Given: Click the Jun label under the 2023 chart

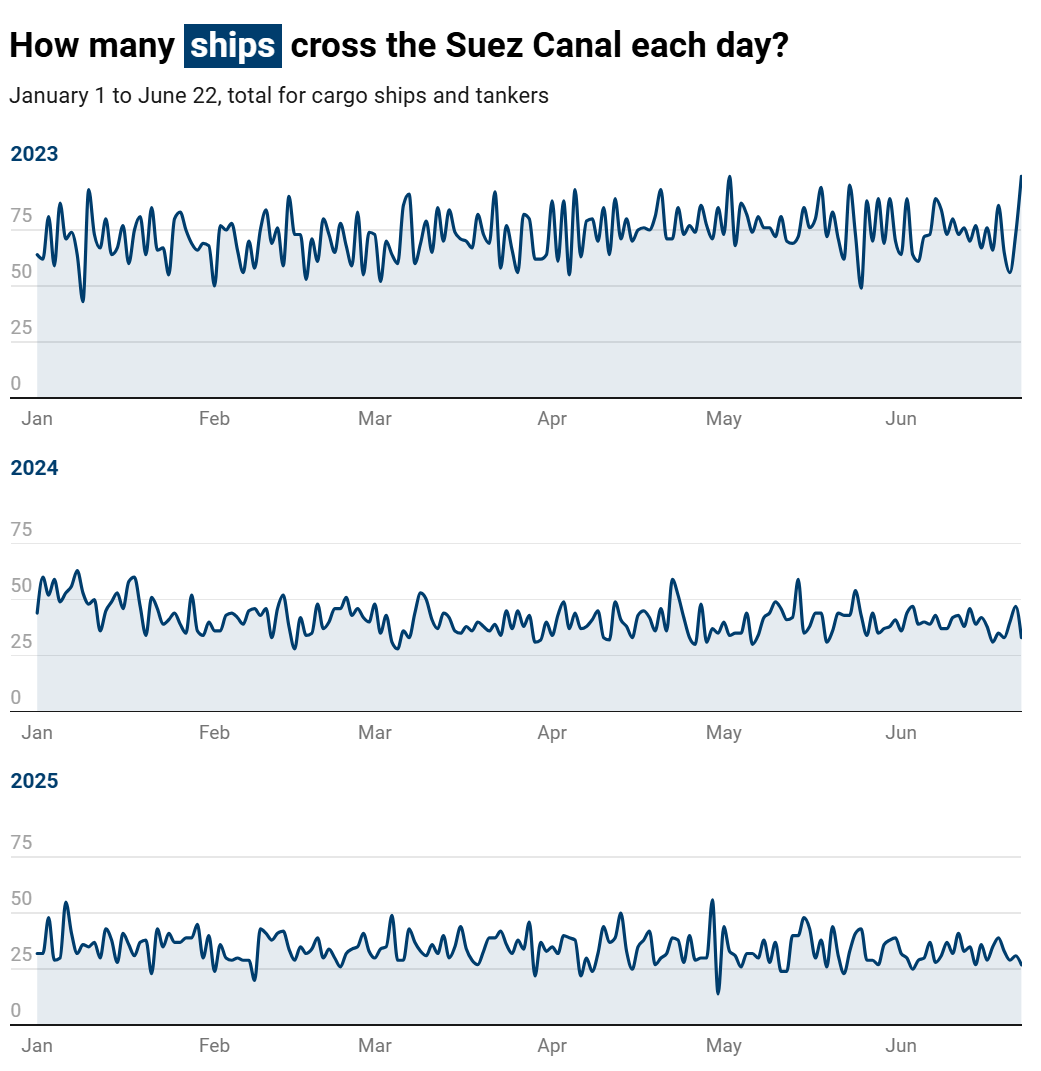Looking at the screenshot, I should (x=901, y=419).
